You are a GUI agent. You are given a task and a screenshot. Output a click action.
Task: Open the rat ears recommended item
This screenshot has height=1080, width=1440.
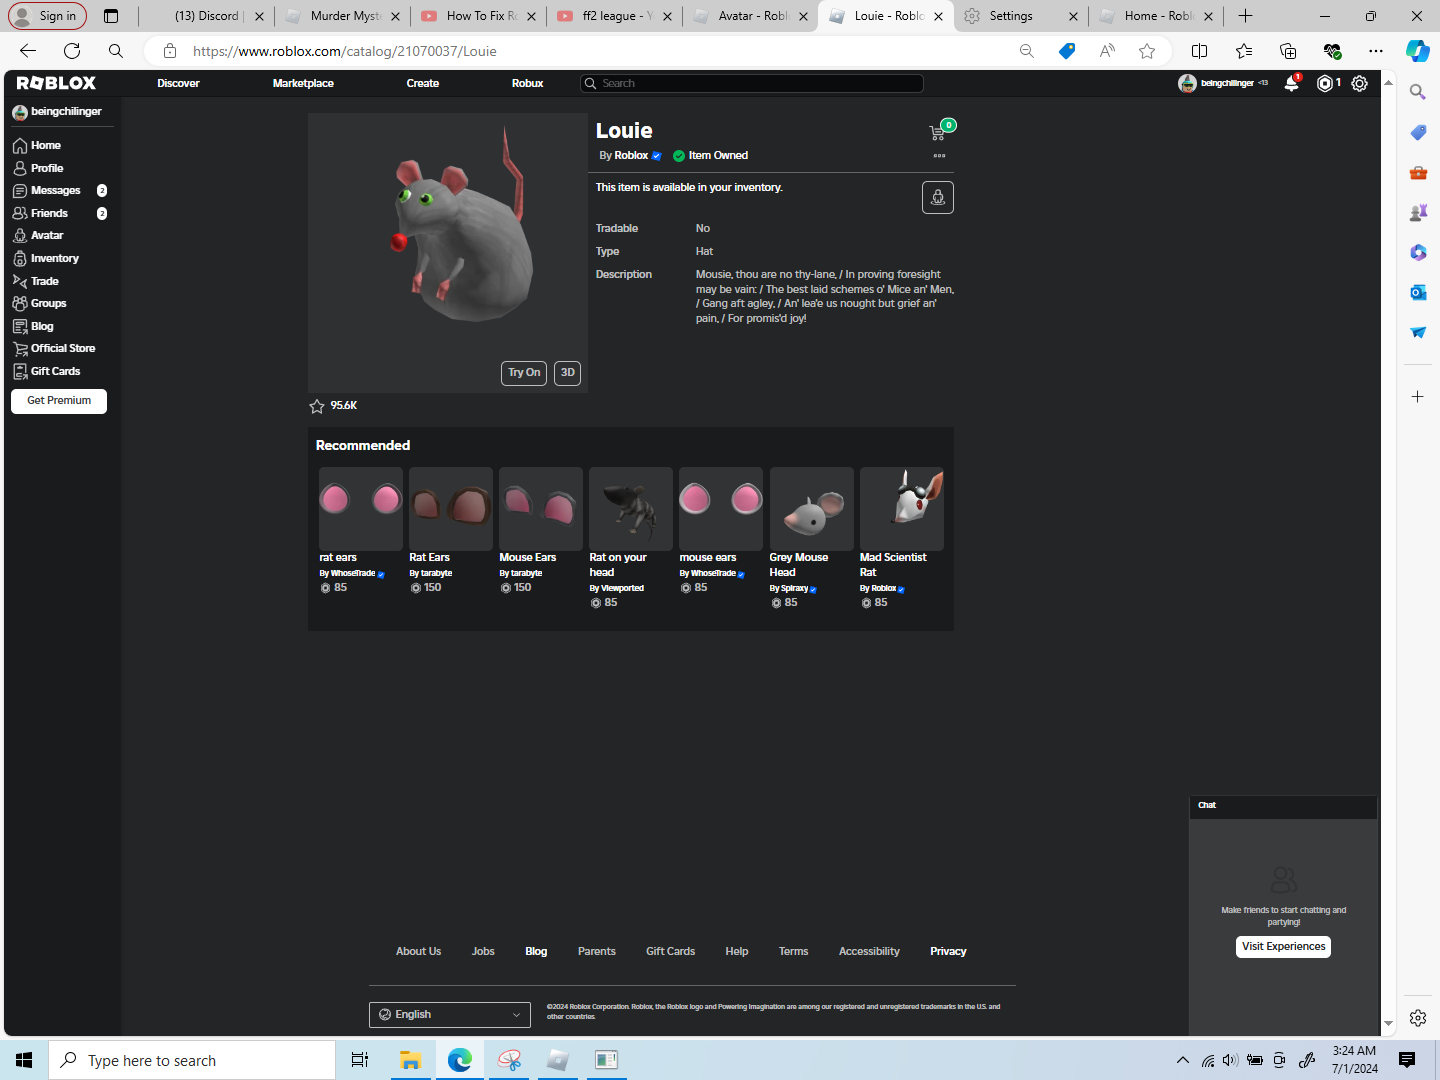[x=361, y=509]
